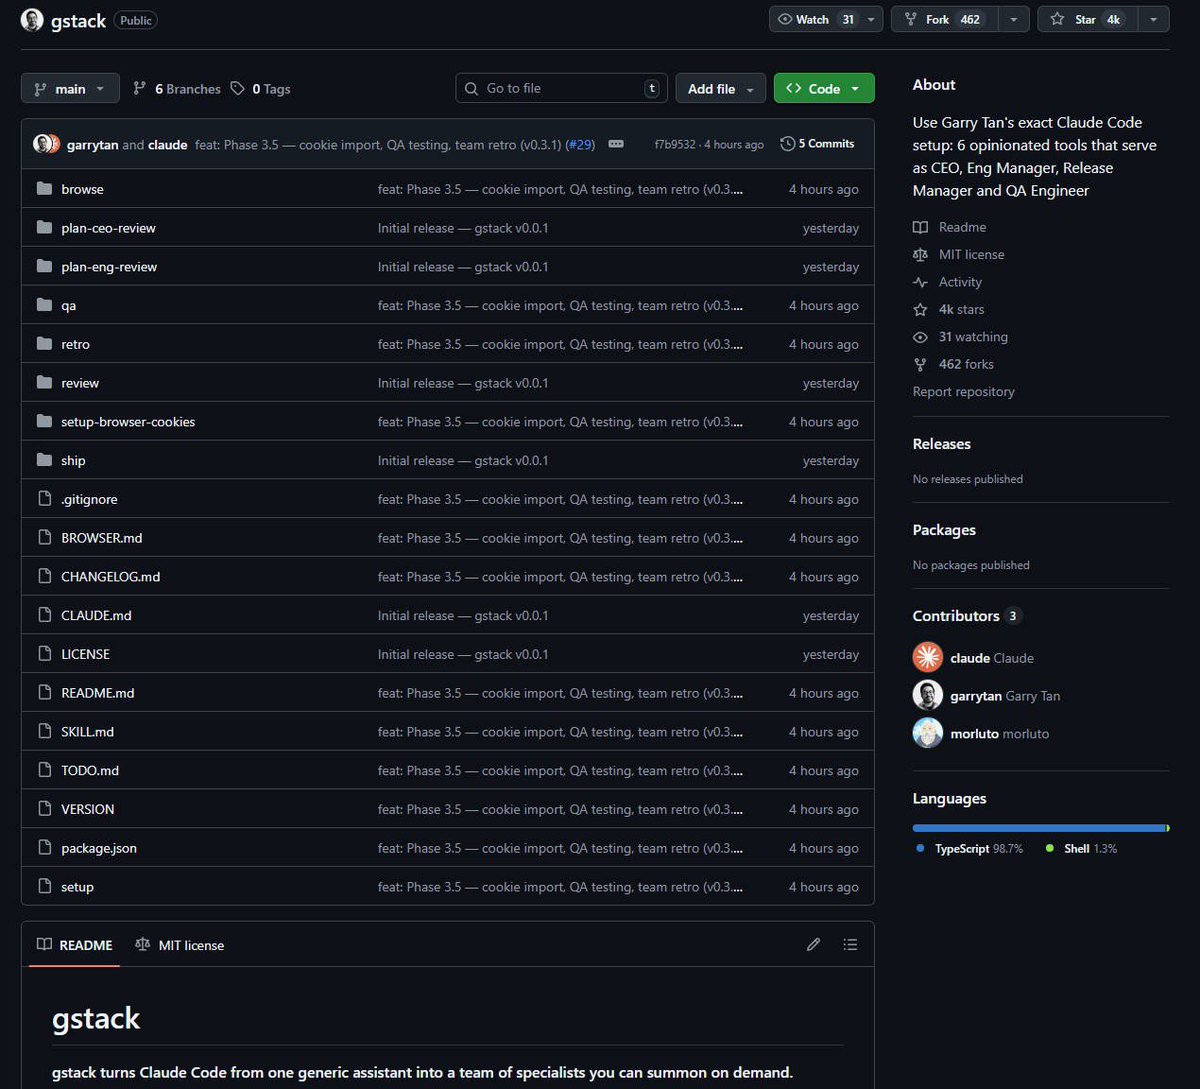Screen dimensions: 1200x1089
Task: Click Report repository
Action: click(964, 392)
